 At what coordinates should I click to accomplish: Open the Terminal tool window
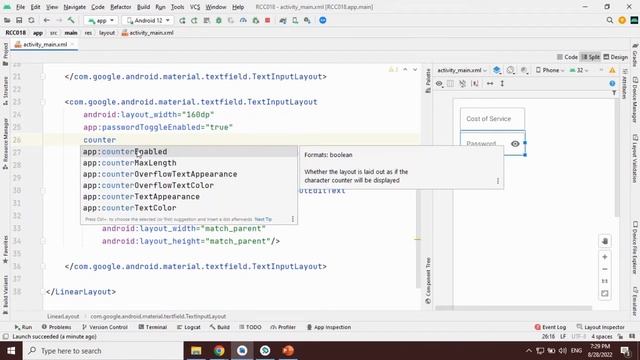coord(153,327)
